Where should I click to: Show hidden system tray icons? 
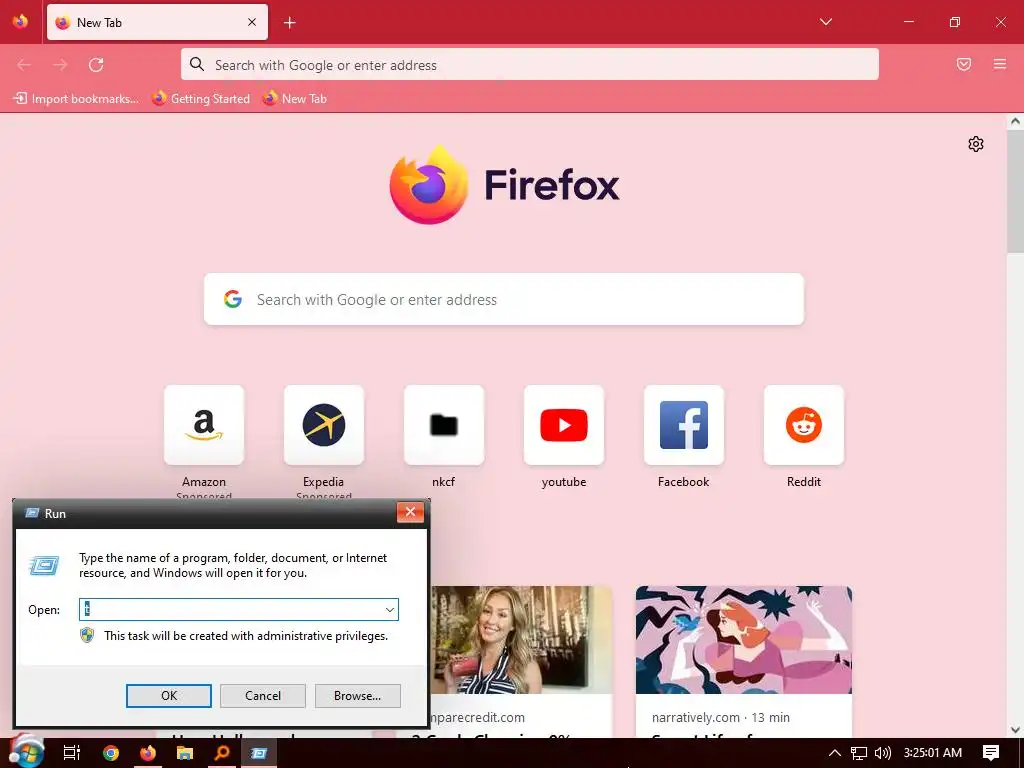tap(835, 753)
